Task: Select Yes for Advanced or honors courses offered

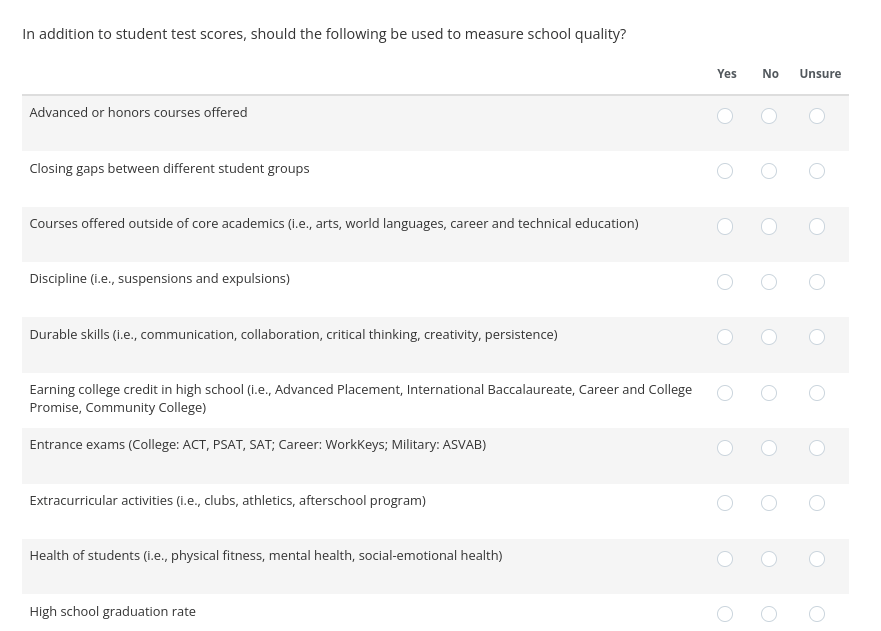Action: (725, 116)
